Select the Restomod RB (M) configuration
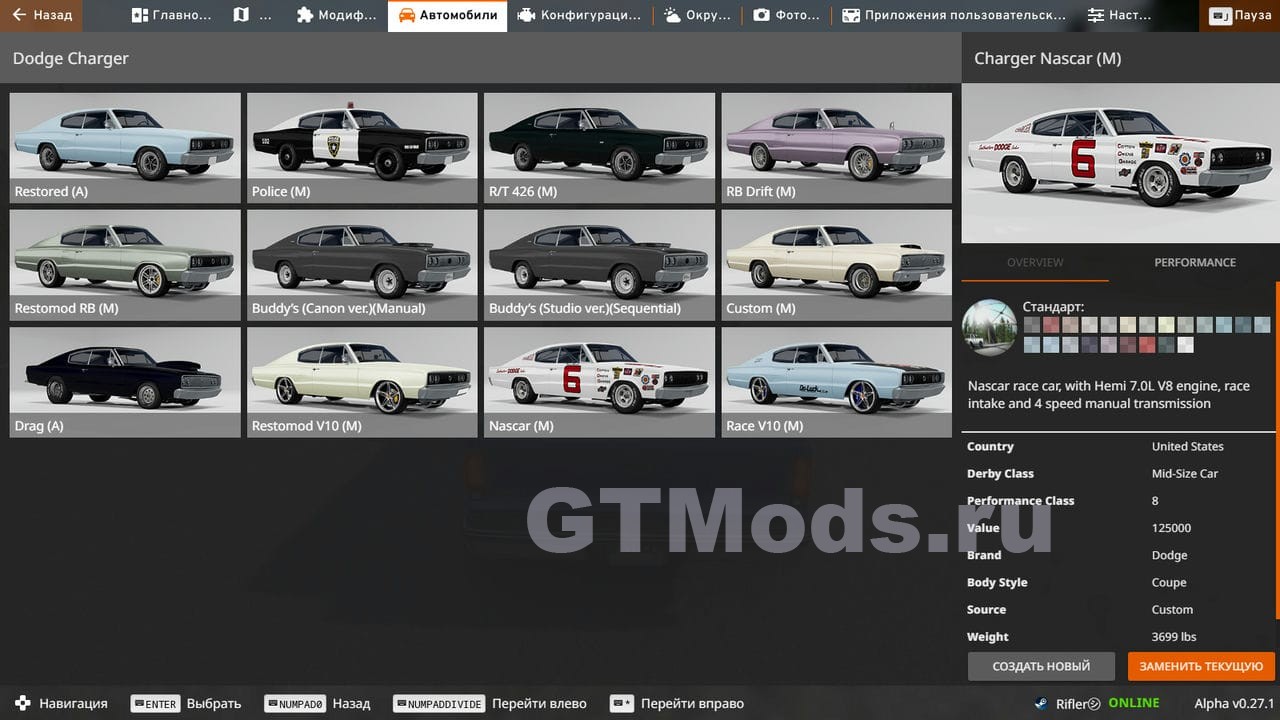This screenshot has height=720, width=1280. (125, 265)
